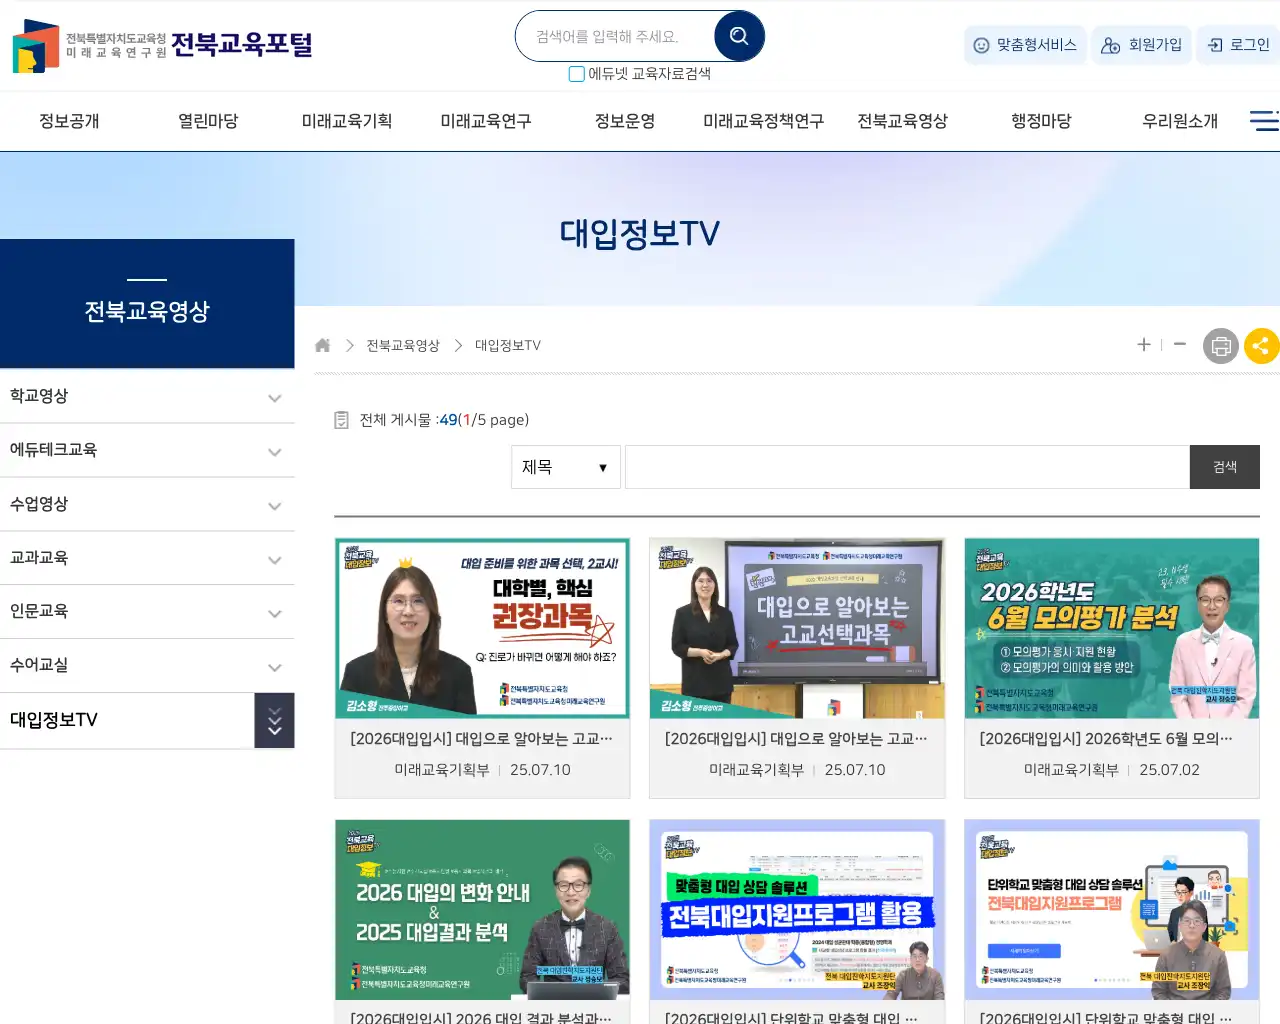Viewport: 1280px width, 1024px height.
Task: Open the hamburger full menu icon
Action: (x=1264, y=120)
